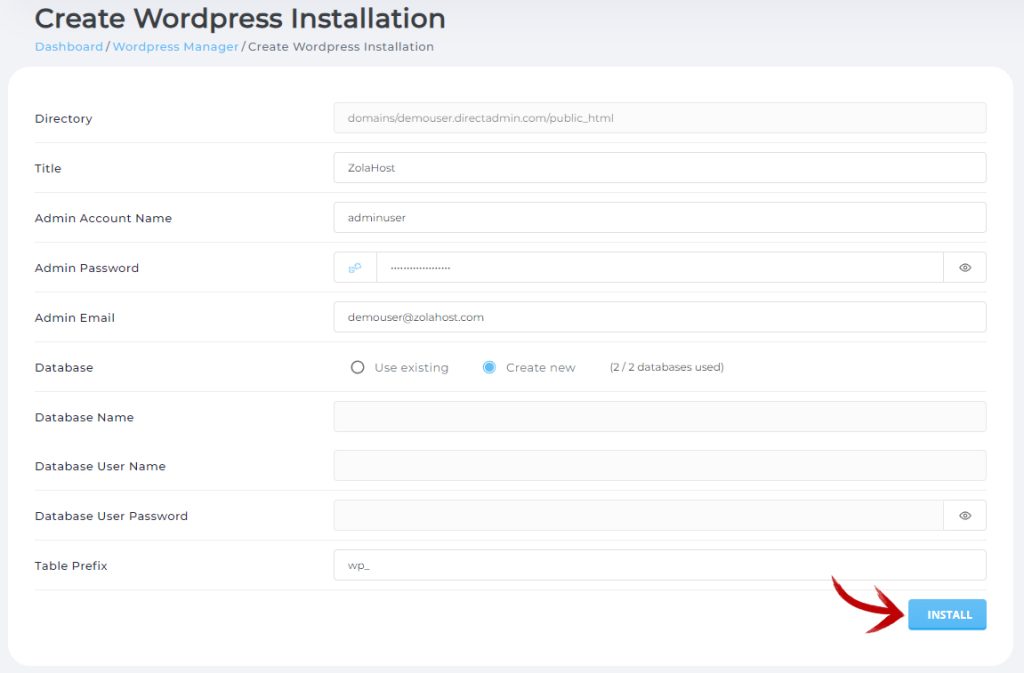The width and height of the screenshot is (1024, 673).
Task: Click the Create Wordpress Installation page heading
Action: [x=240, y=18]
